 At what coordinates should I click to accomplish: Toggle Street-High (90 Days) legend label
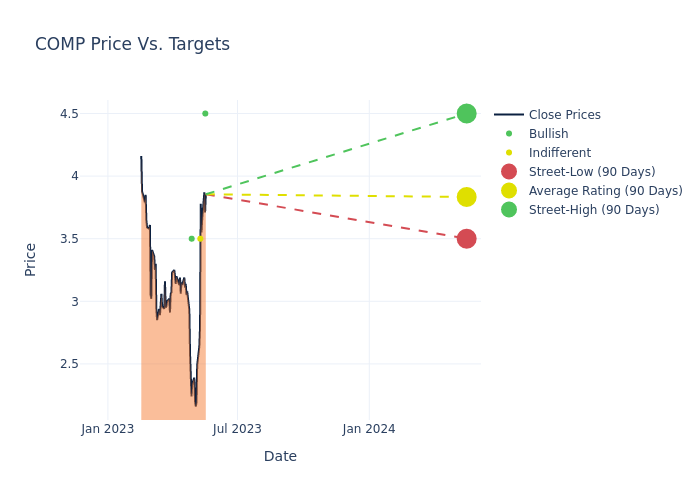[x=594, y=210]
